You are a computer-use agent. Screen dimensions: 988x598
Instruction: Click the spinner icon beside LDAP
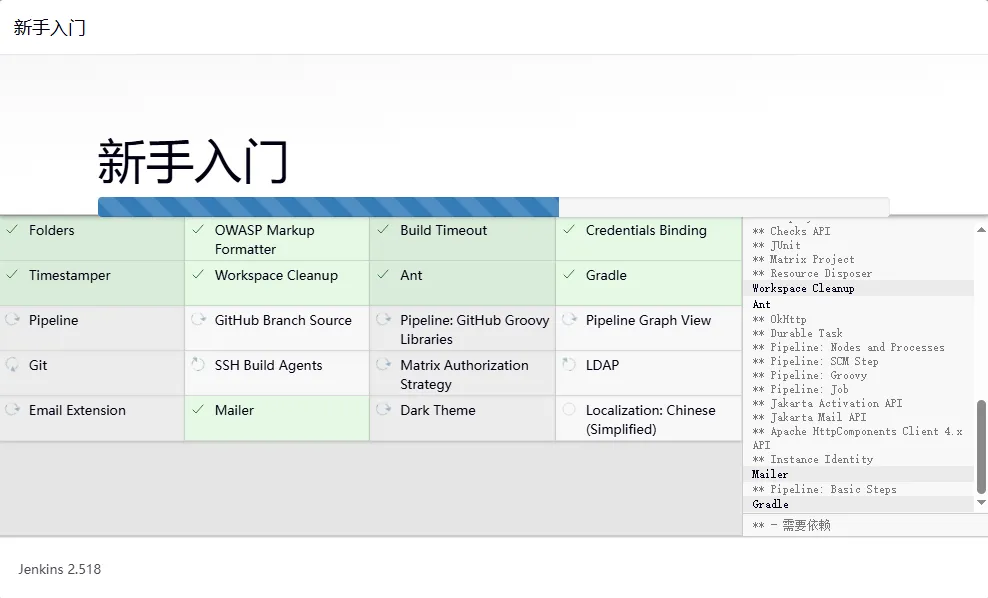coord(569,364)
